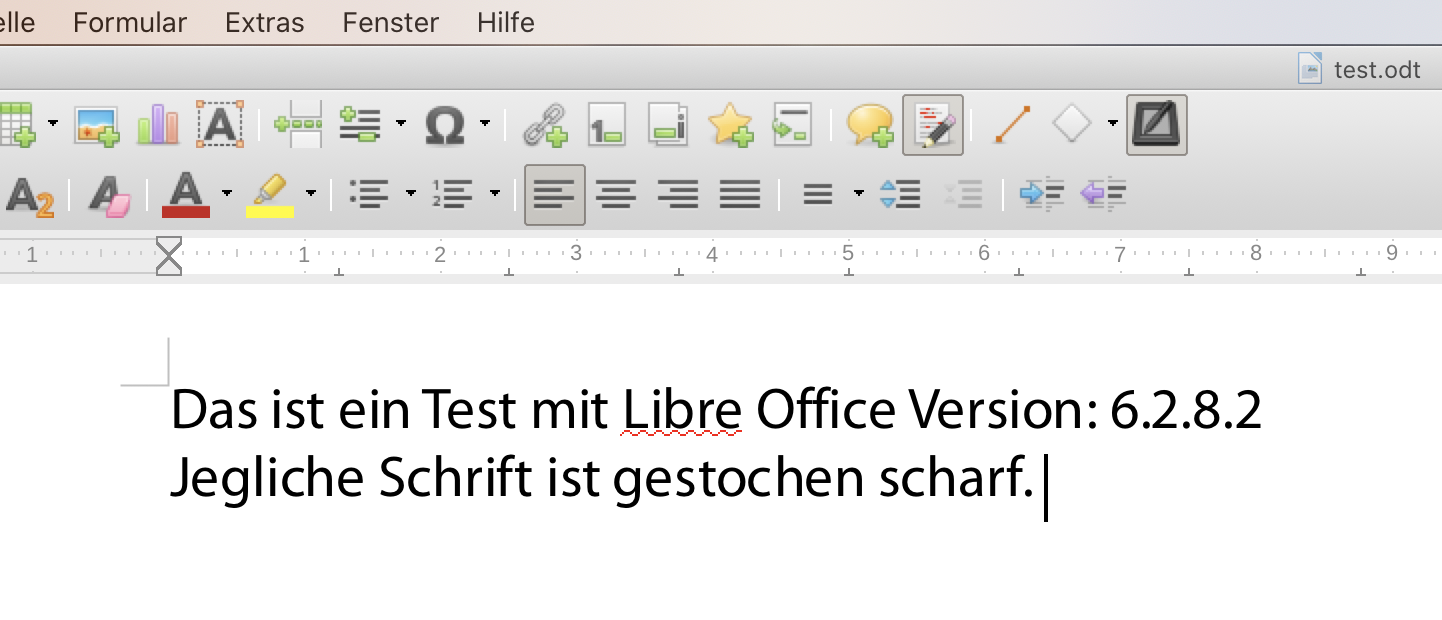This screenshot has width=1442, height=620.
Task: Insert a text box
Action: 219,125
